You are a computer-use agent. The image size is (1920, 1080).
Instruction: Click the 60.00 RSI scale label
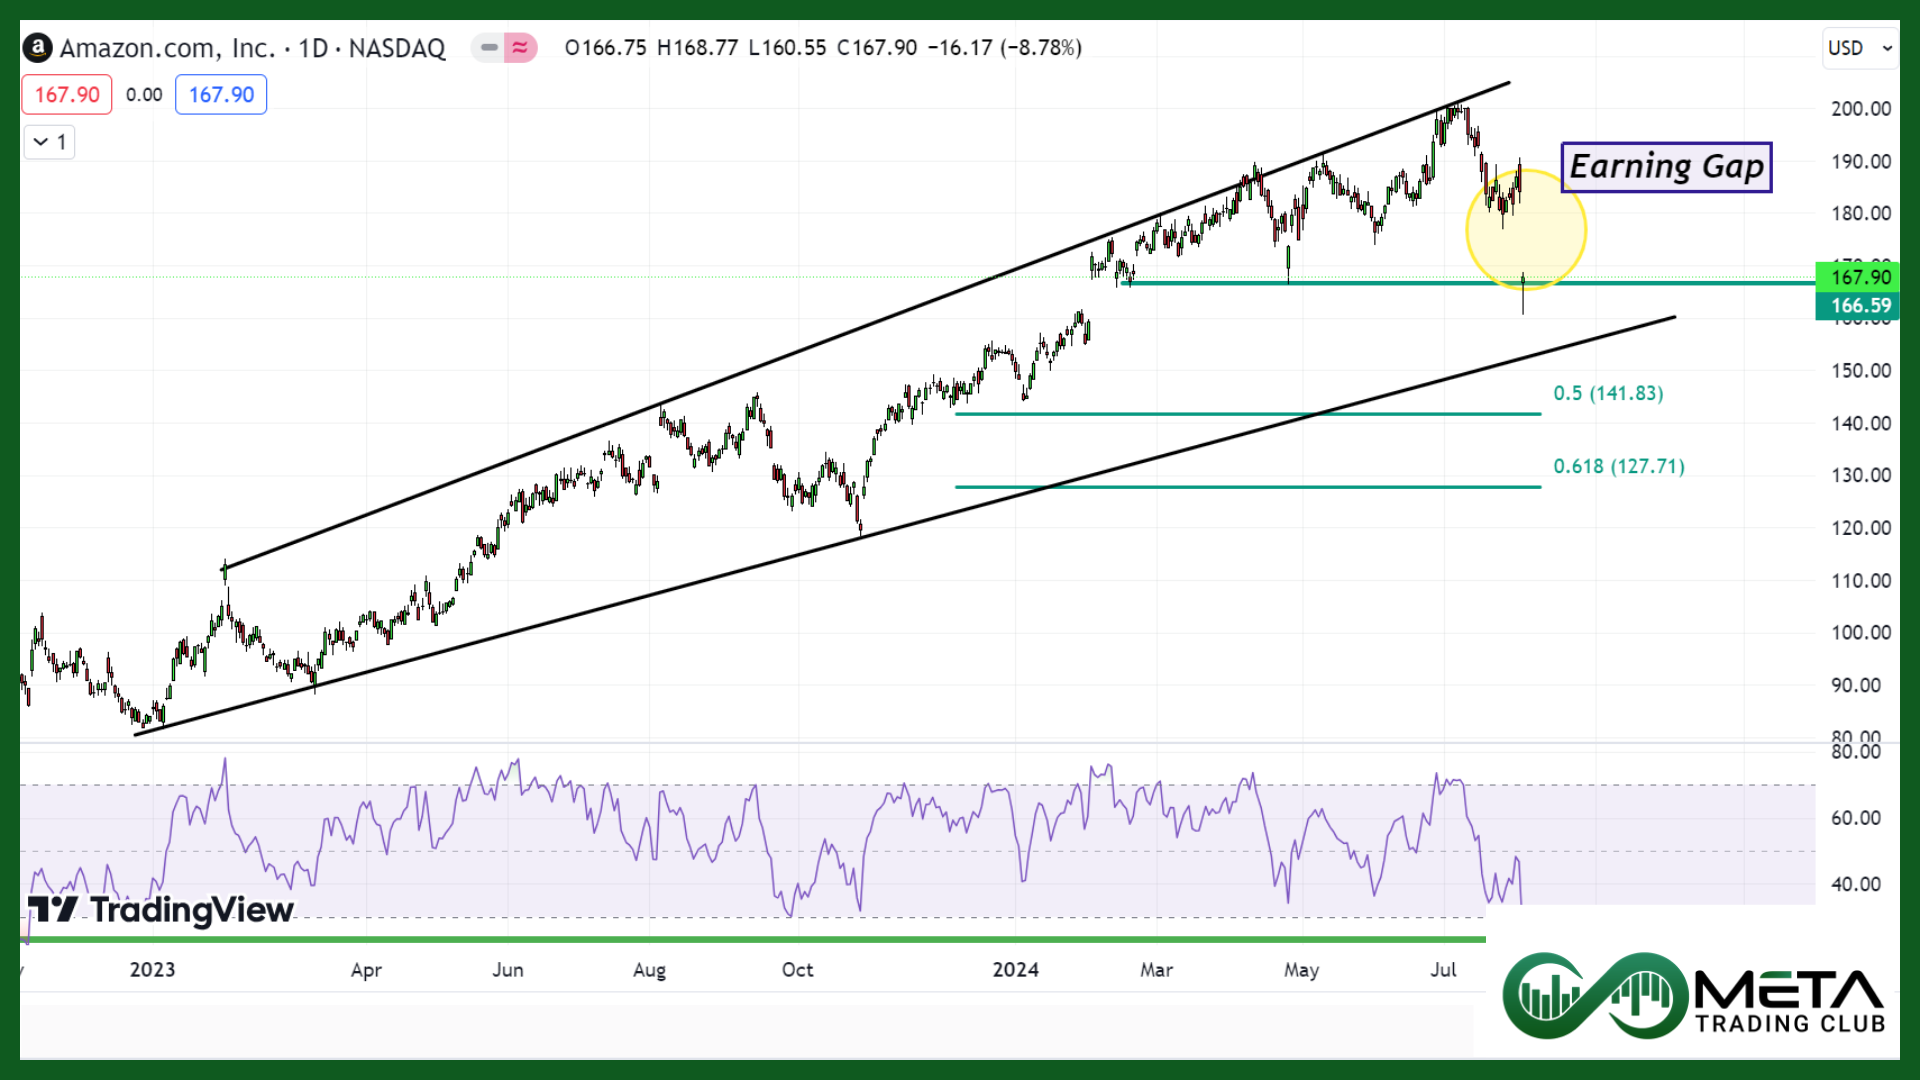(x=1855, y=818)
